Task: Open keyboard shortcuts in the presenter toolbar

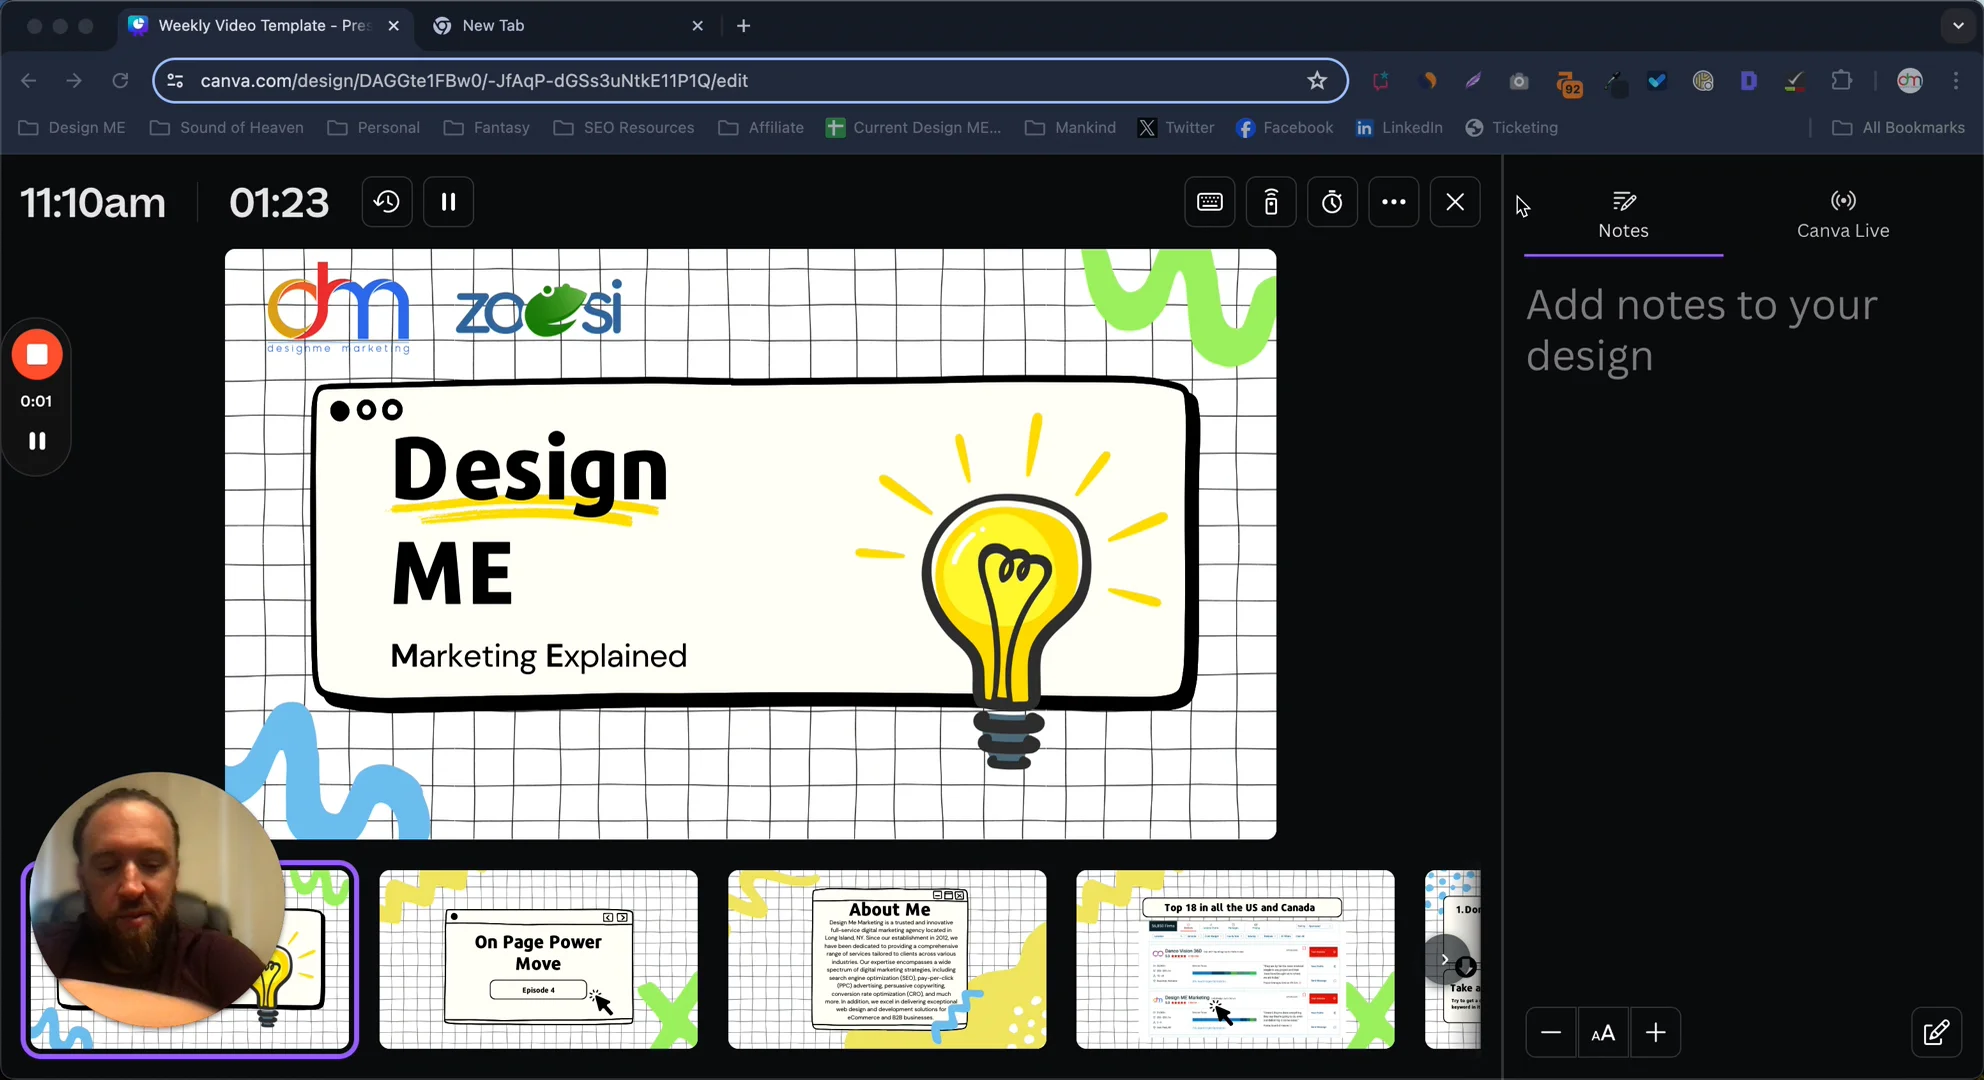Action: click(1209, 201)
